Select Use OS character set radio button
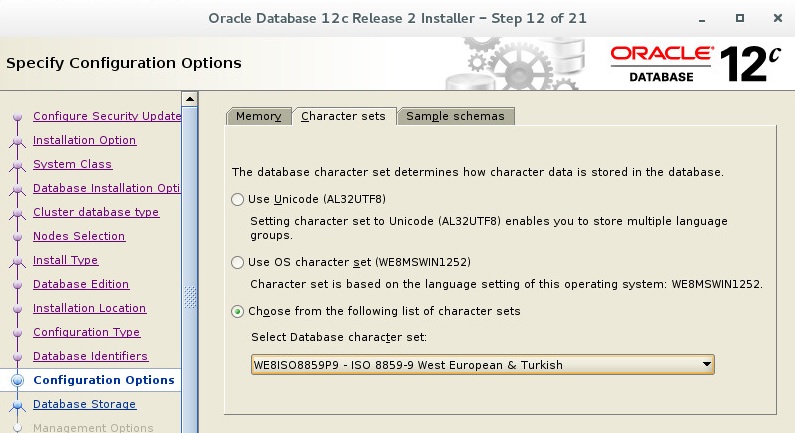The image size is (795, 433). [x=237, y=262]
